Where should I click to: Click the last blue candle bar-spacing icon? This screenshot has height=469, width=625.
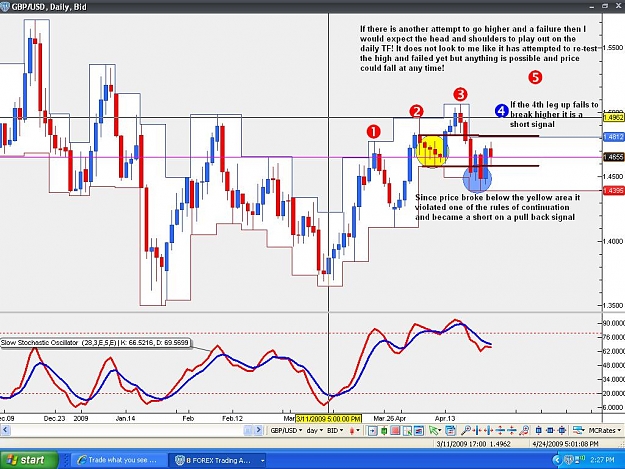tap(562, 430)
